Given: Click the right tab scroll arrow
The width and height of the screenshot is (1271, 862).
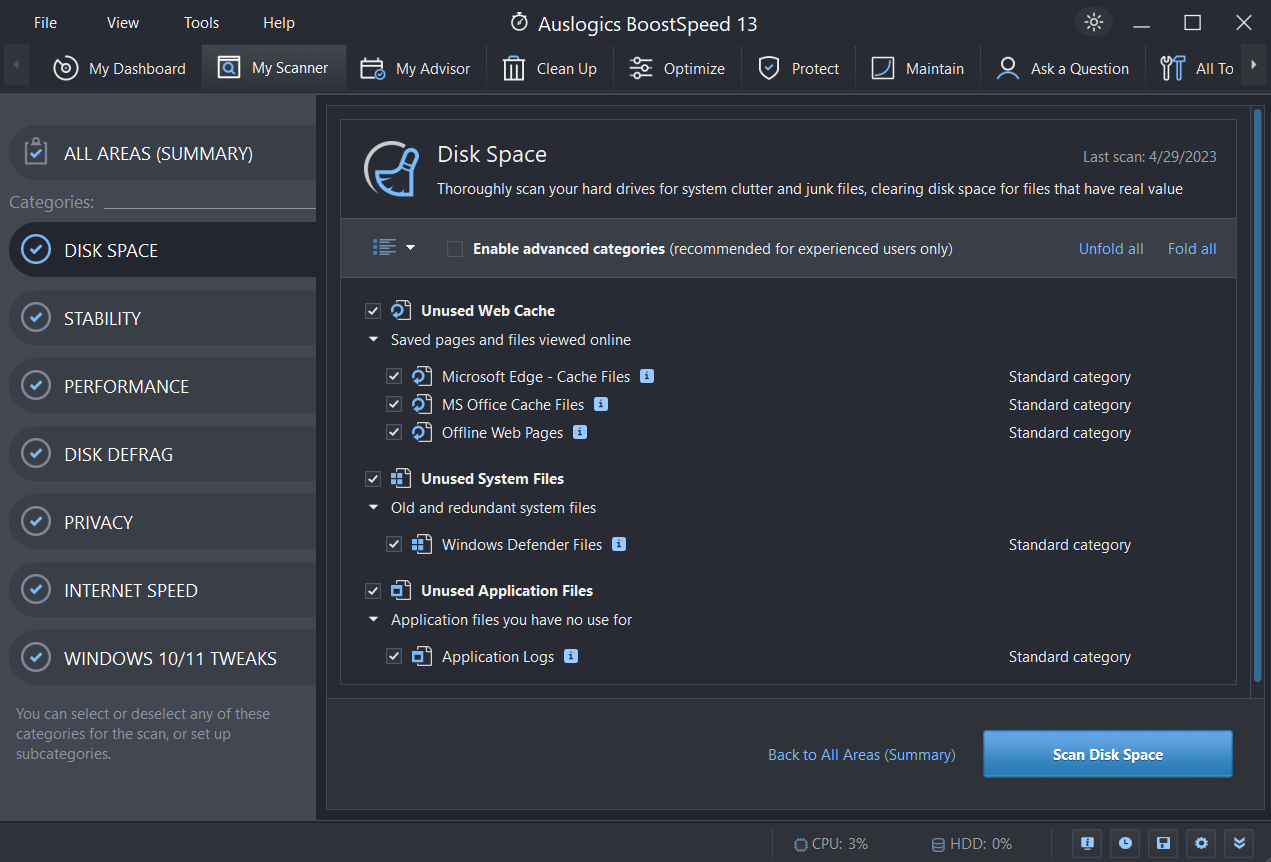Looking at the screenshot, I should [x=1253, y=65].
